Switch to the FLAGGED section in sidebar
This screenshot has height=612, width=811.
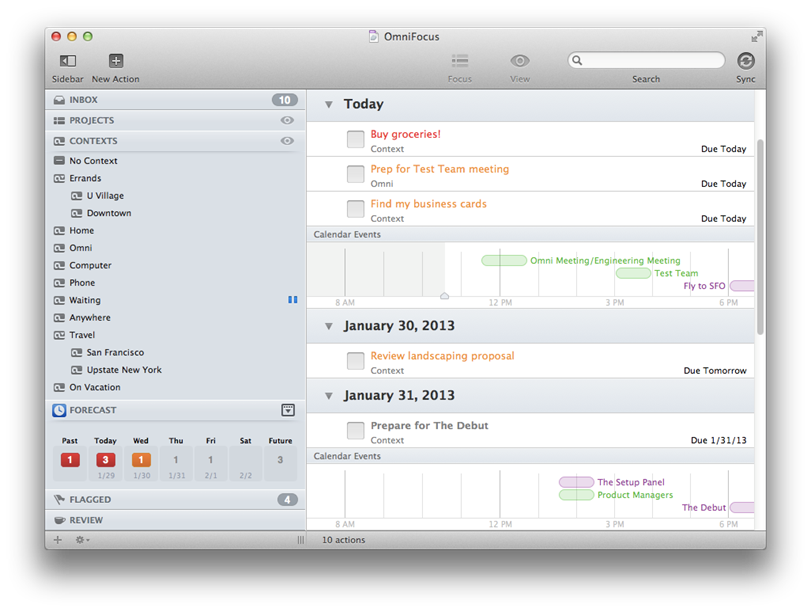point(100,499)
